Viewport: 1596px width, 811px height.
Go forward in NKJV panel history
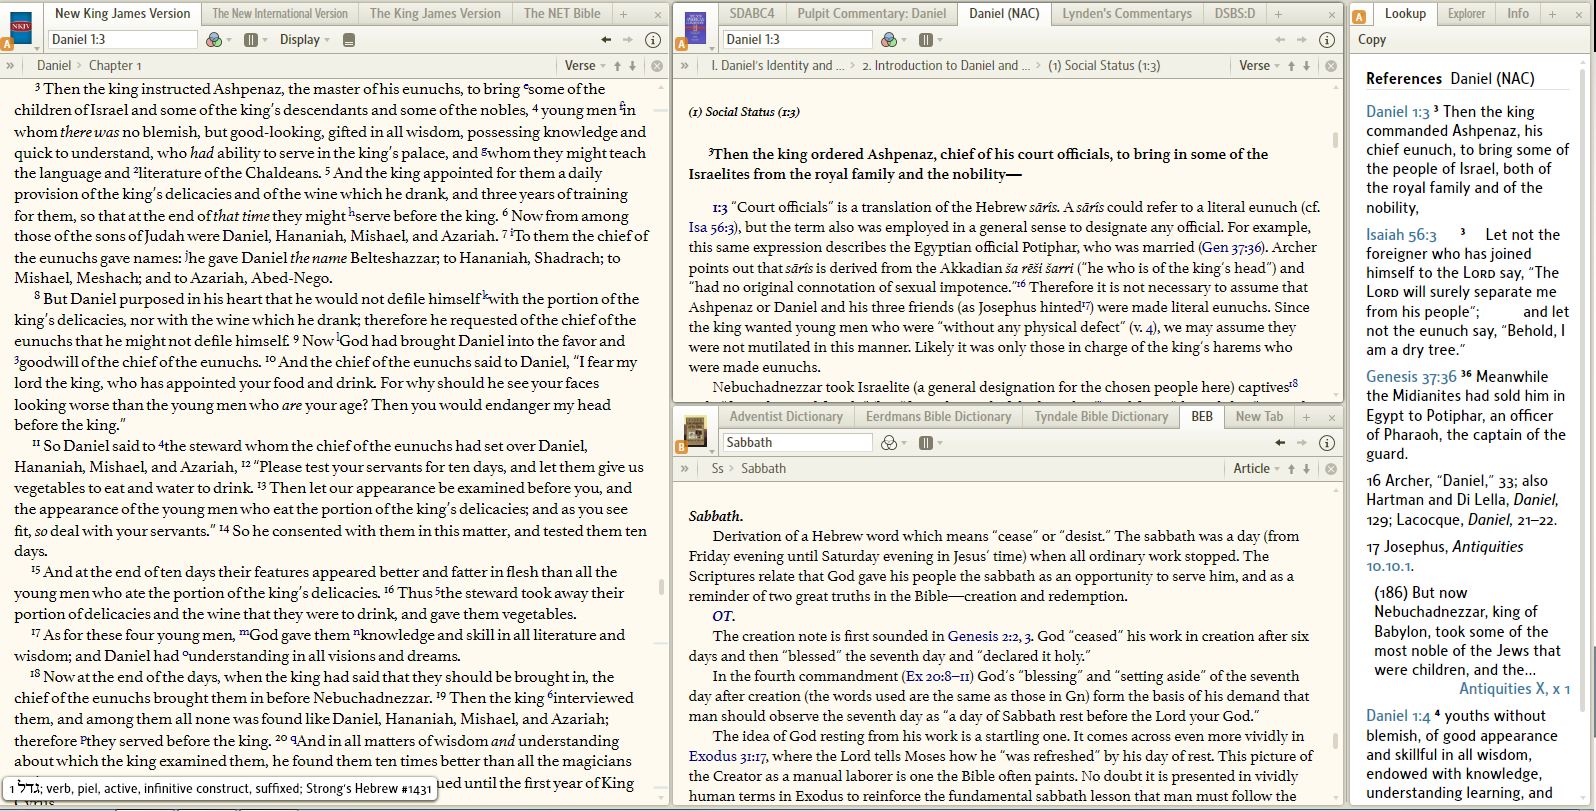pos(628,40)
